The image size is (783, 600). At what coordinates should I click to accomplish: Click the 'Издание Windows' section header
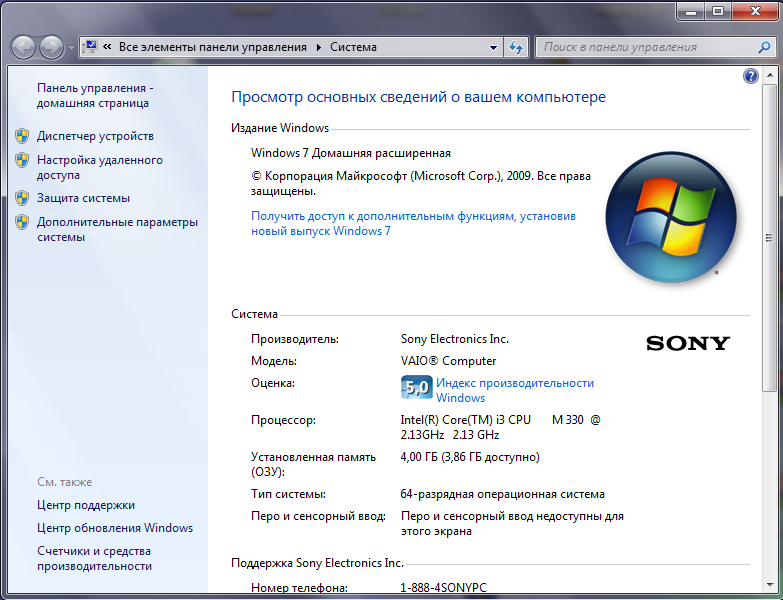[280, 128]
